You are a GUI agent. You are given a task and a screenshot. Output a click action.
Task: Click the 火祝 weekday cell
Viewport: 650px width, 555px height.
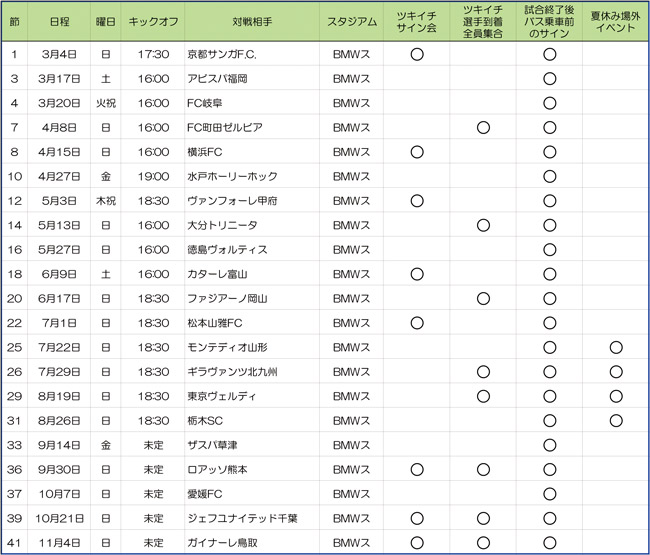pyautogui.click(x=106, y=103)
